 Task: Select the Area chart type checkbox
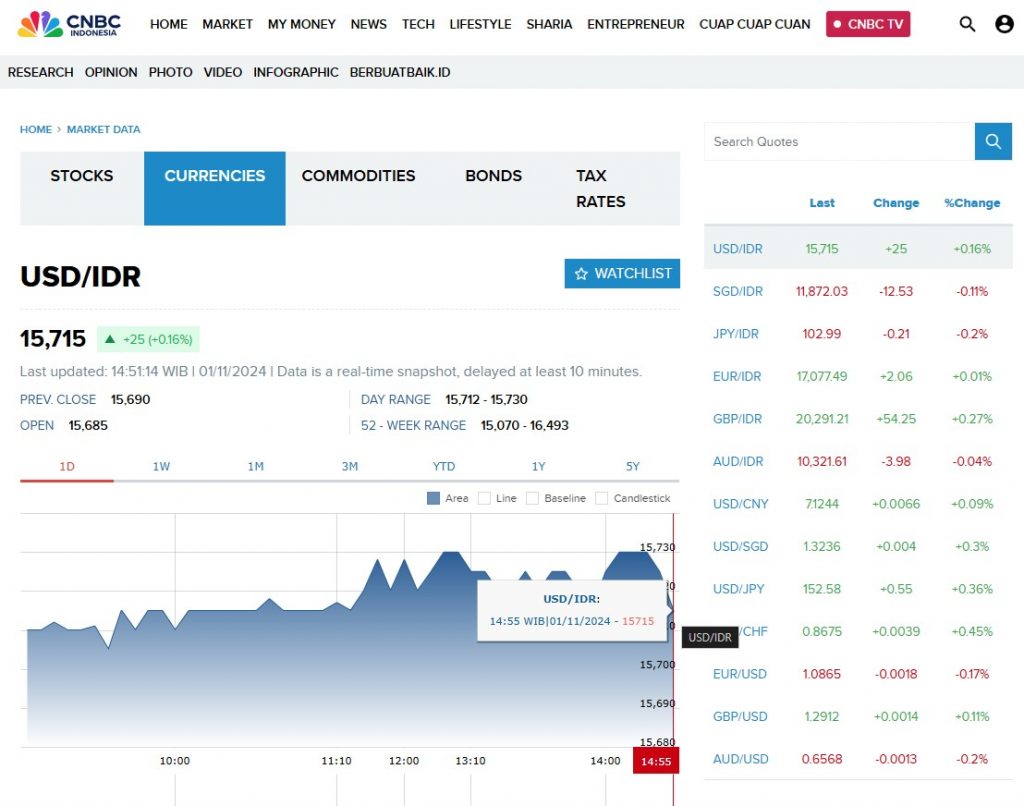point(433,498)
